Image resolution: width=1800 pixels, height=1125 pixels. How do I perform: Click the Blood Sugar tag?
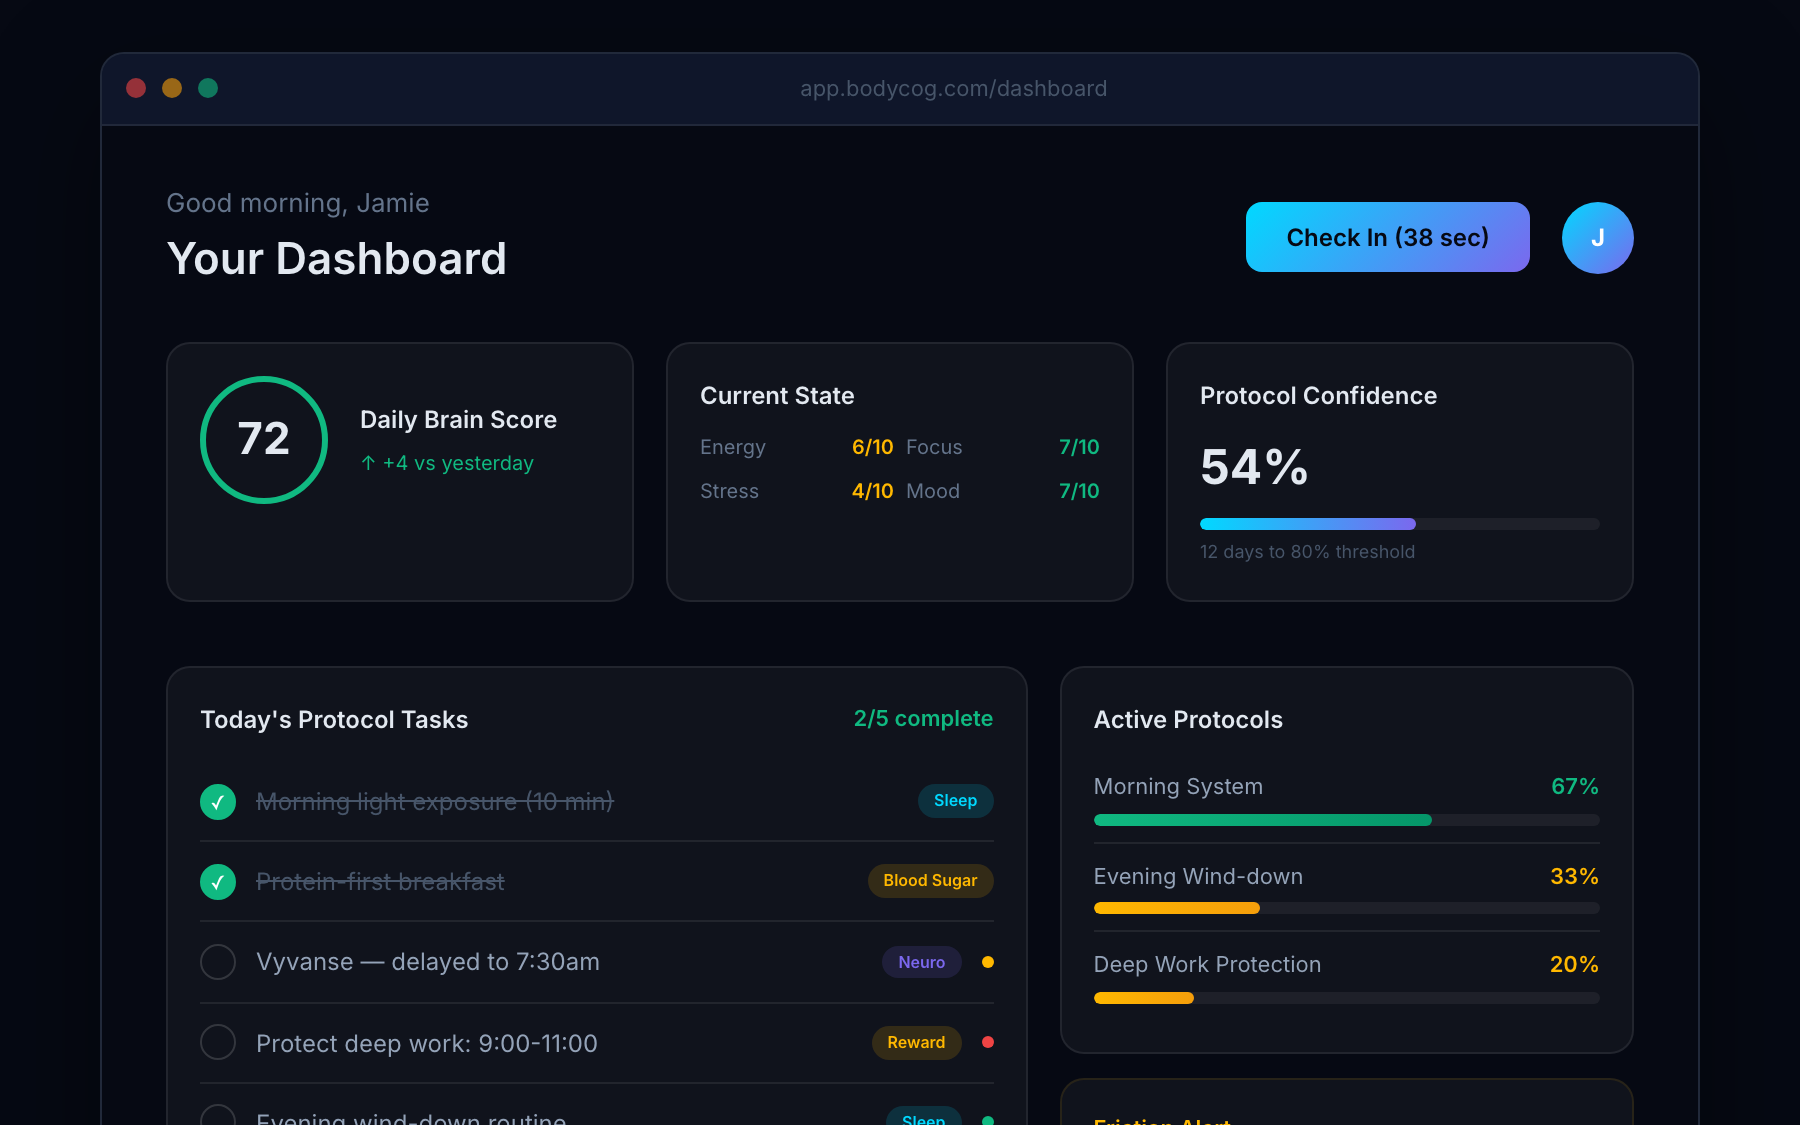point(930,881)
